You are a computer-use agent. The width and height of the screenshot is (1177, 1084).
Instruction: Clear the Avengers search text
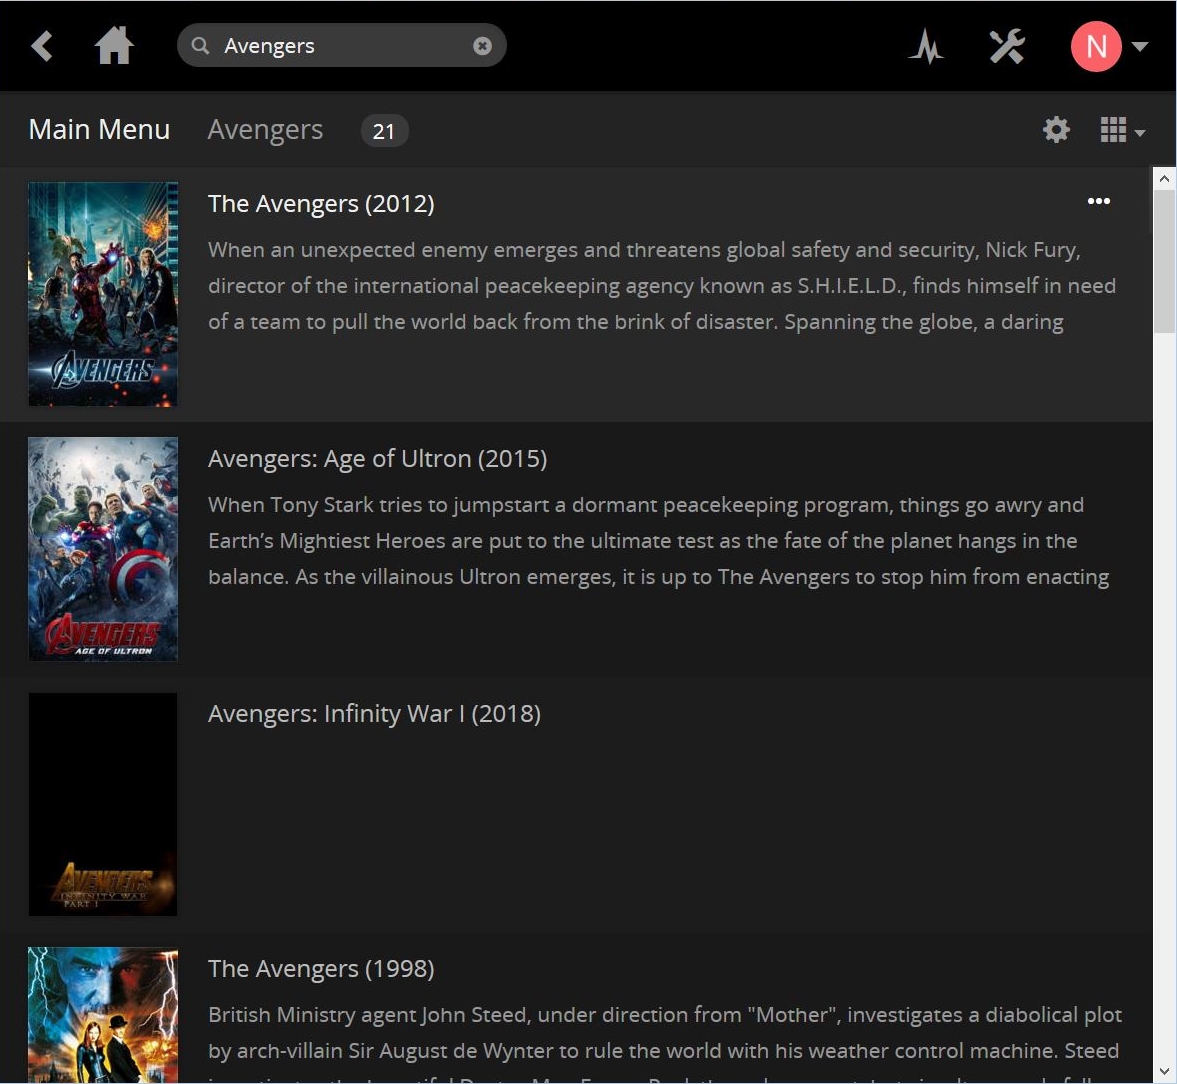483,46
